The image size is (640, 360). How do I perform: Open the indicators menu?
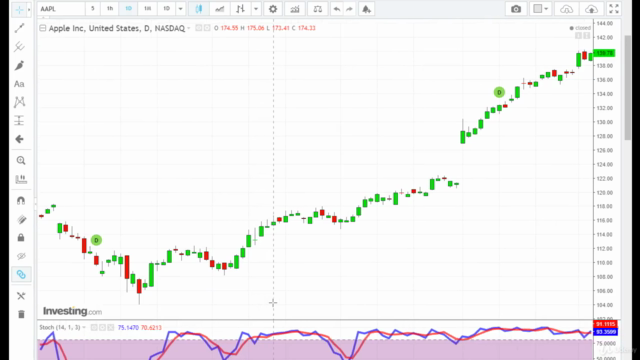pyautogui.click(x=295, y=9)
